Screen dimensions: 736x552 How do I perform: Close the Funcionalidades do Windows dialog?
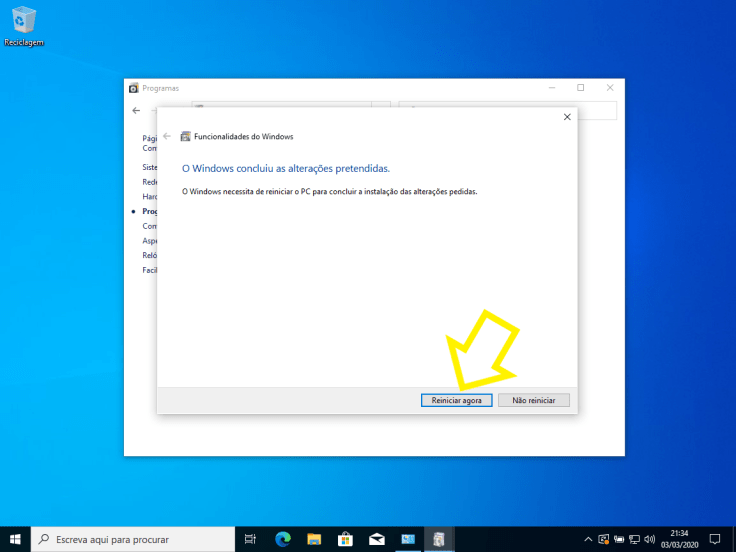click(567, 117)
